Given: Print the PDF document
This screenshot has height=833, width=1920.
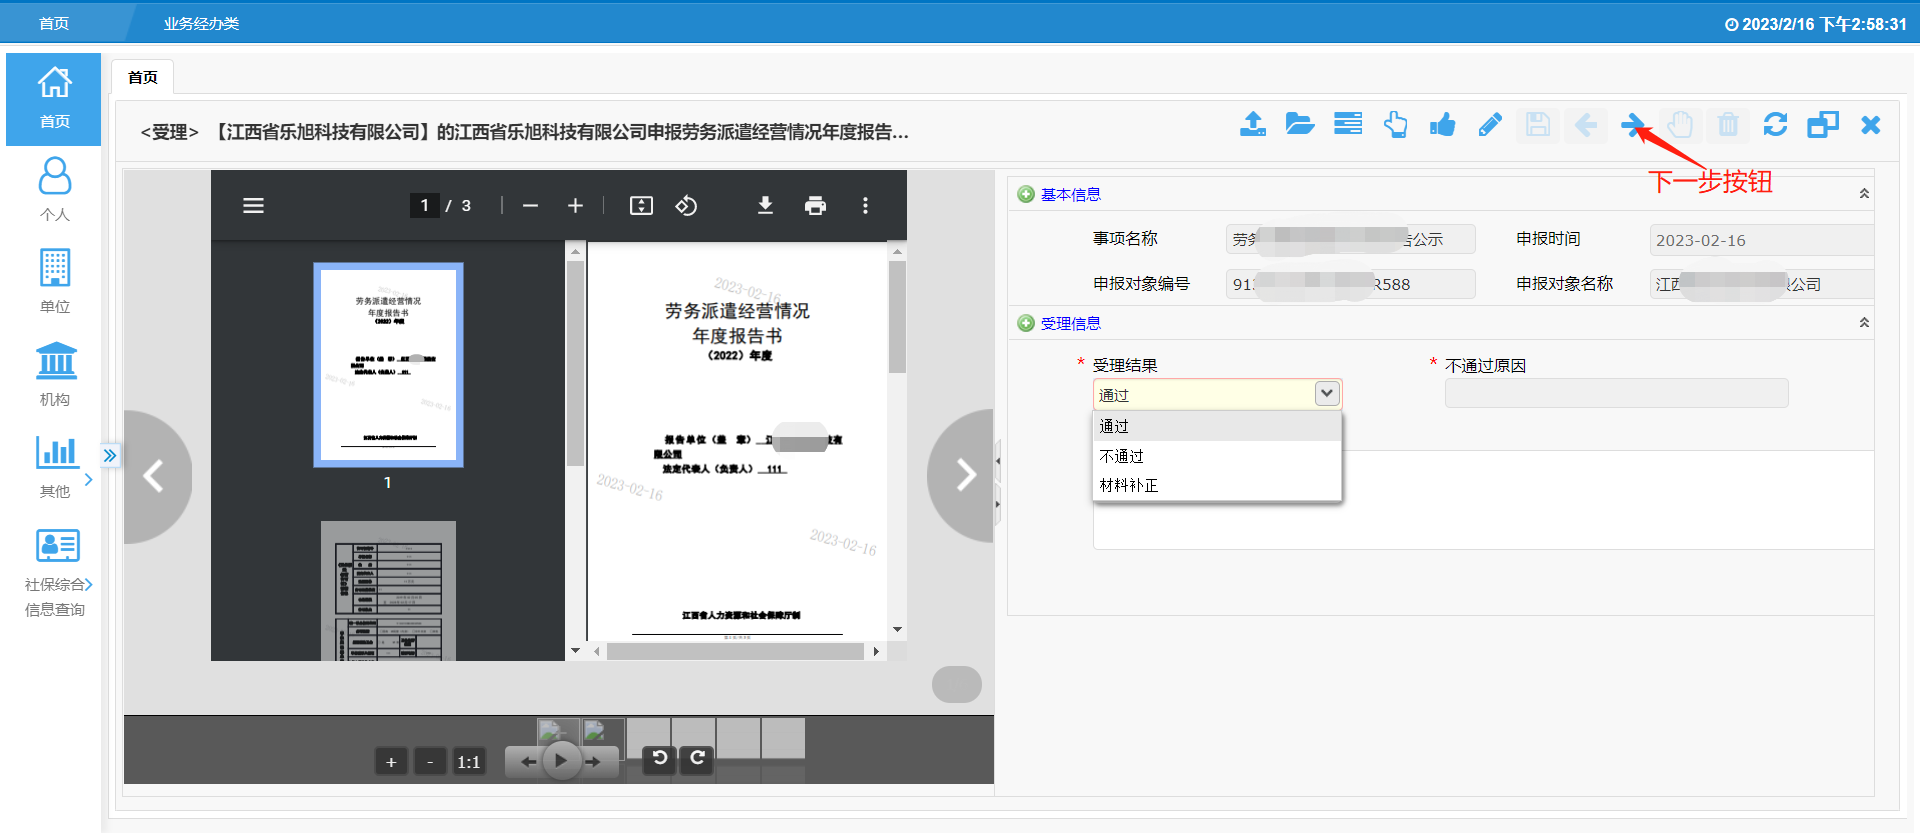Looking at the screenshot, I should pyautogui.click(x=816, y=205).
